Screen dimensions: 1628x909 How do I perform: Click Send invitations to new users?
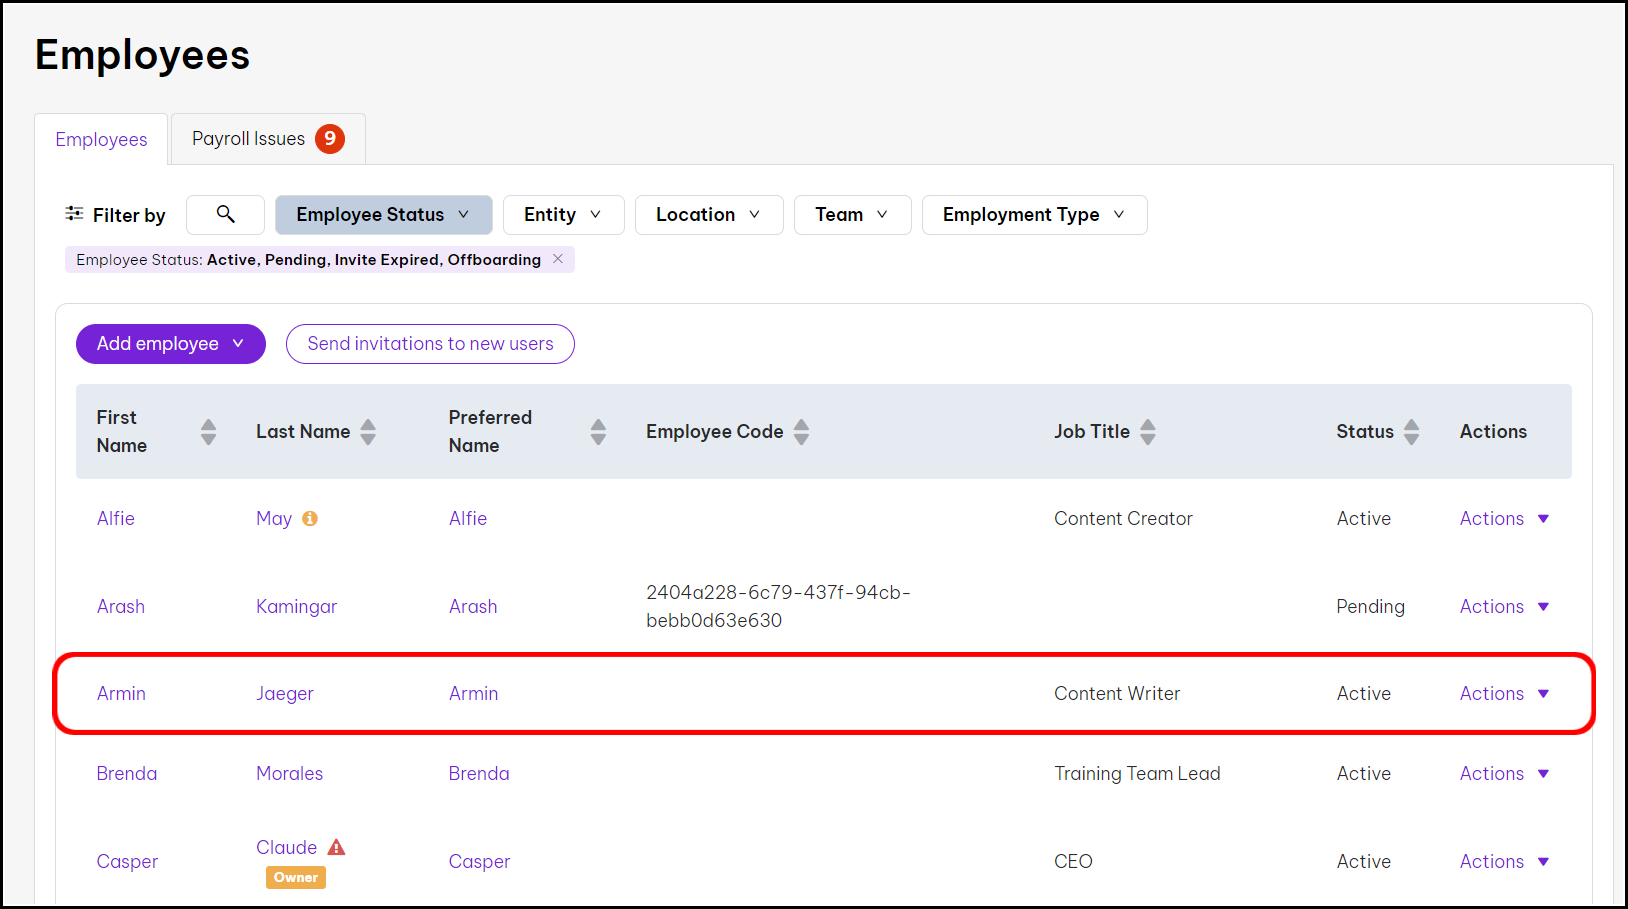point(430,344)
